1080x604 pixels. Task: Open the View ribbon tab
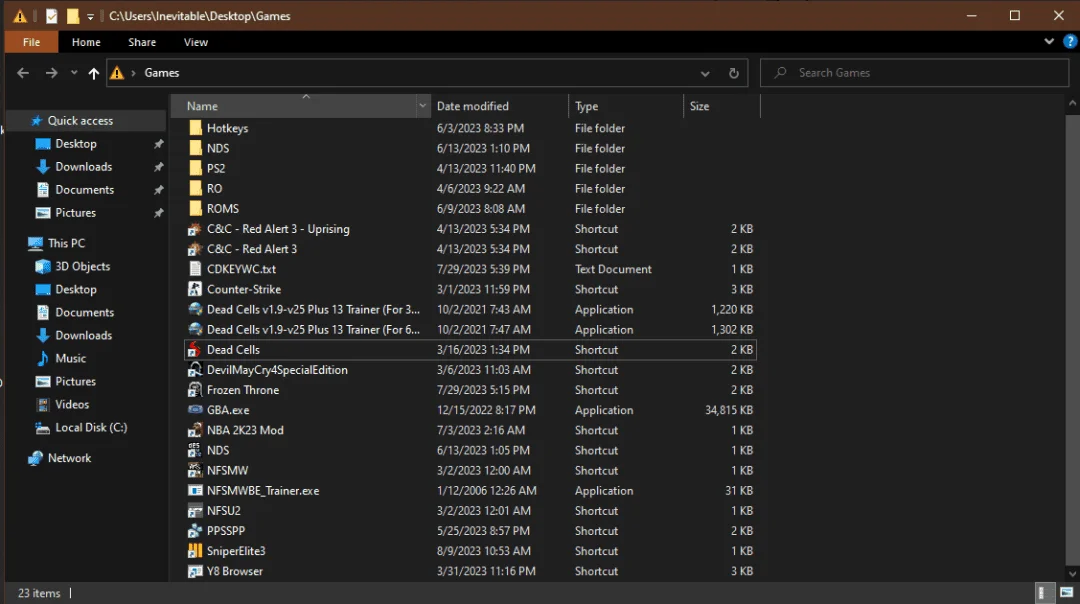(196, 42)
